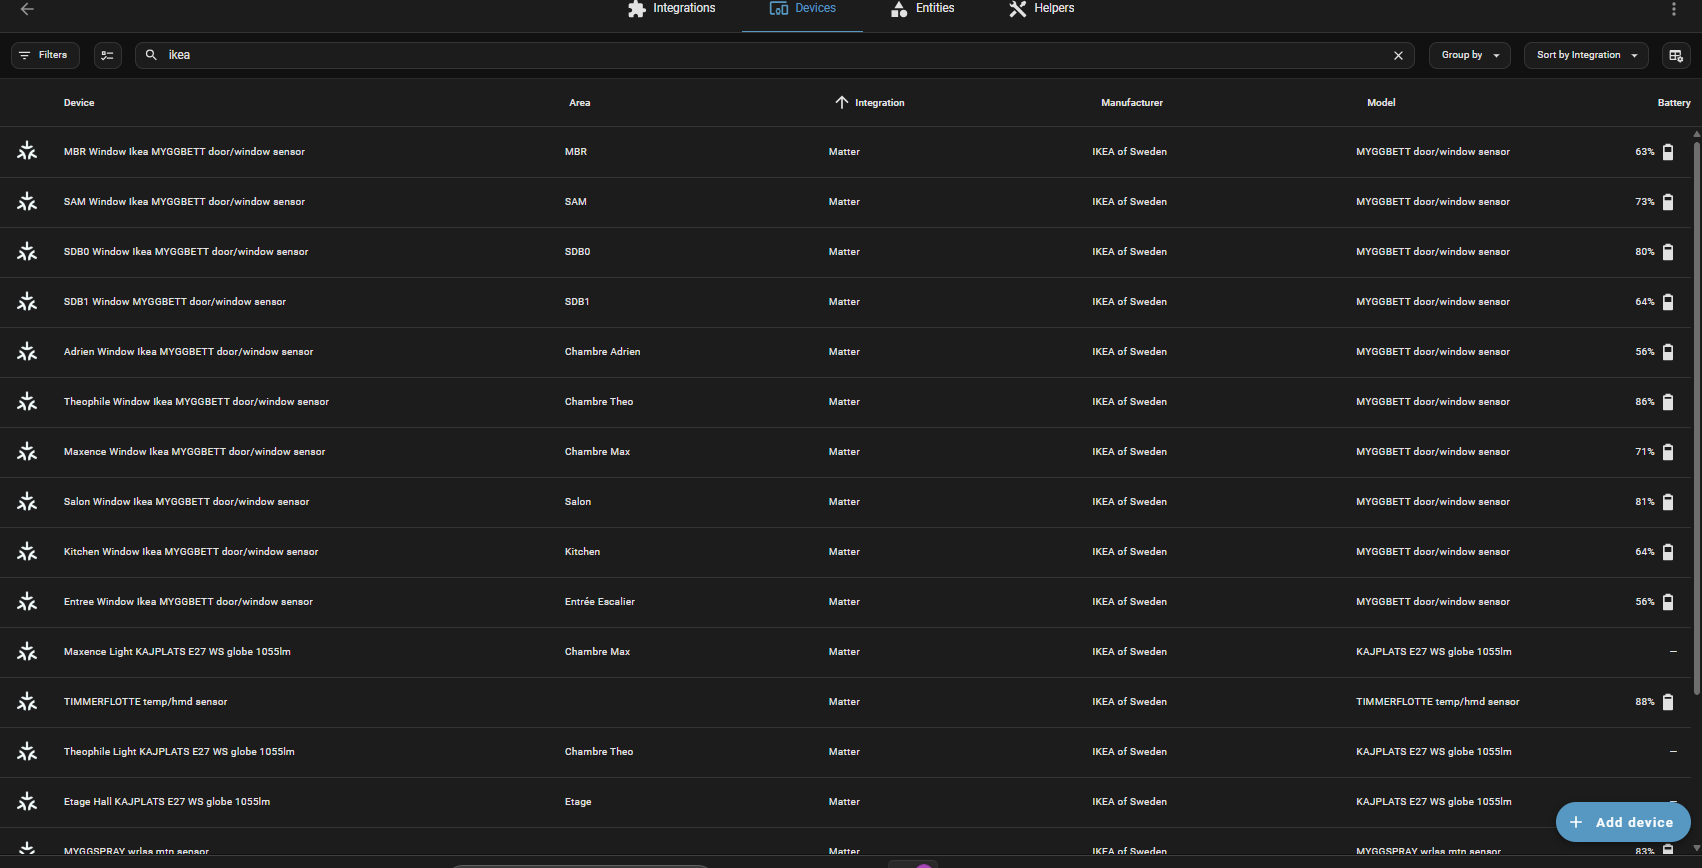
Task: Sort by the Battery column header
Action: [x=1674, y=103]
